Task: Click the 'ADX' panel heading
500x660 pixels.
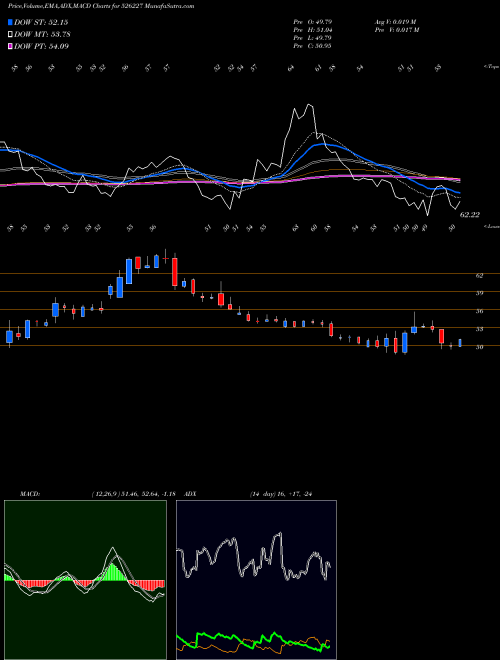Action: tap(190, 494)
